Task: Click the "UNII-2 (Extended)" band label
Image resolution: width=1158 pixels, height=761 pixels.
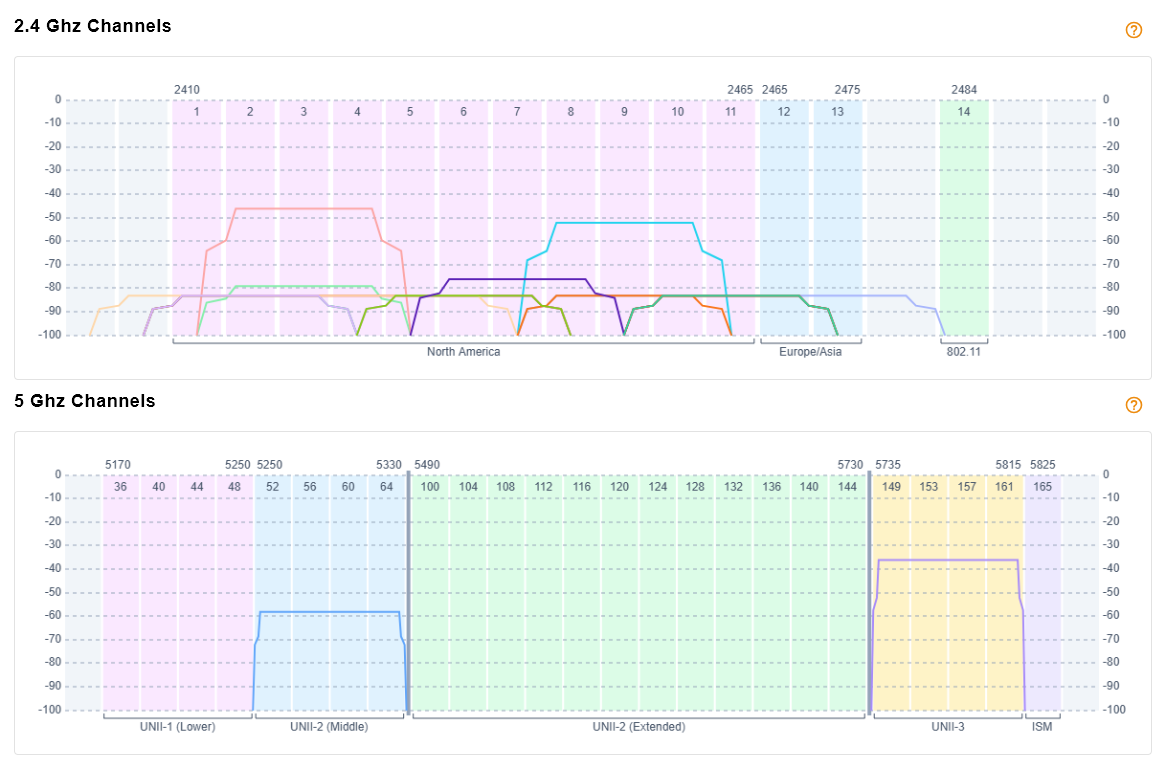Action: coord(639,727)
